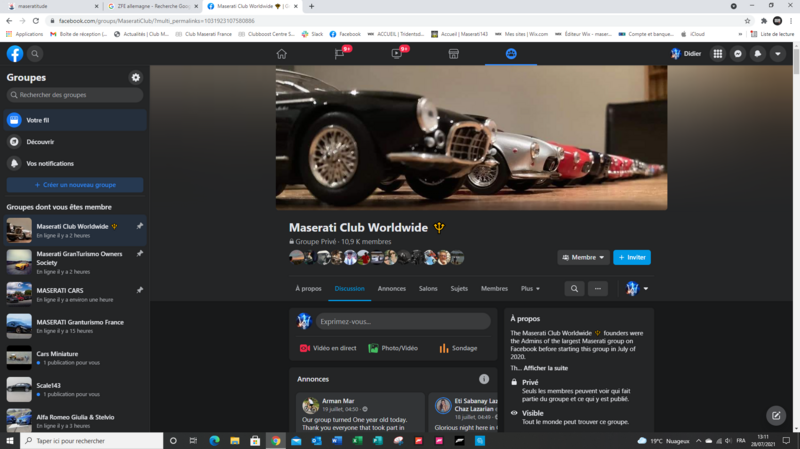Viewport: 800px width, 449px height.
Task: Open Découvrir in the sidebar
Action: 75,142
